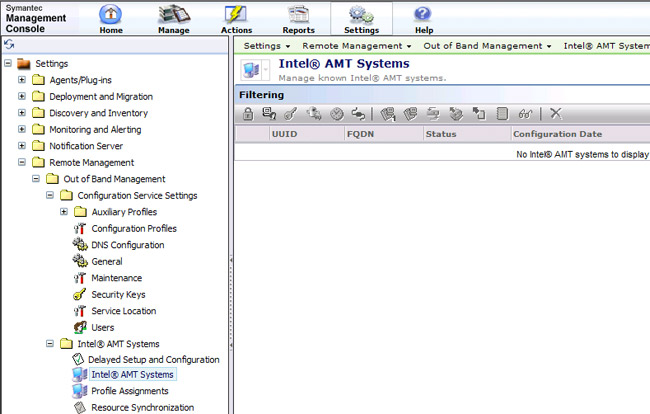Expand the Agents/Plug-ins folder
Screen dimensions: 650x414
[x=22, y=80]
